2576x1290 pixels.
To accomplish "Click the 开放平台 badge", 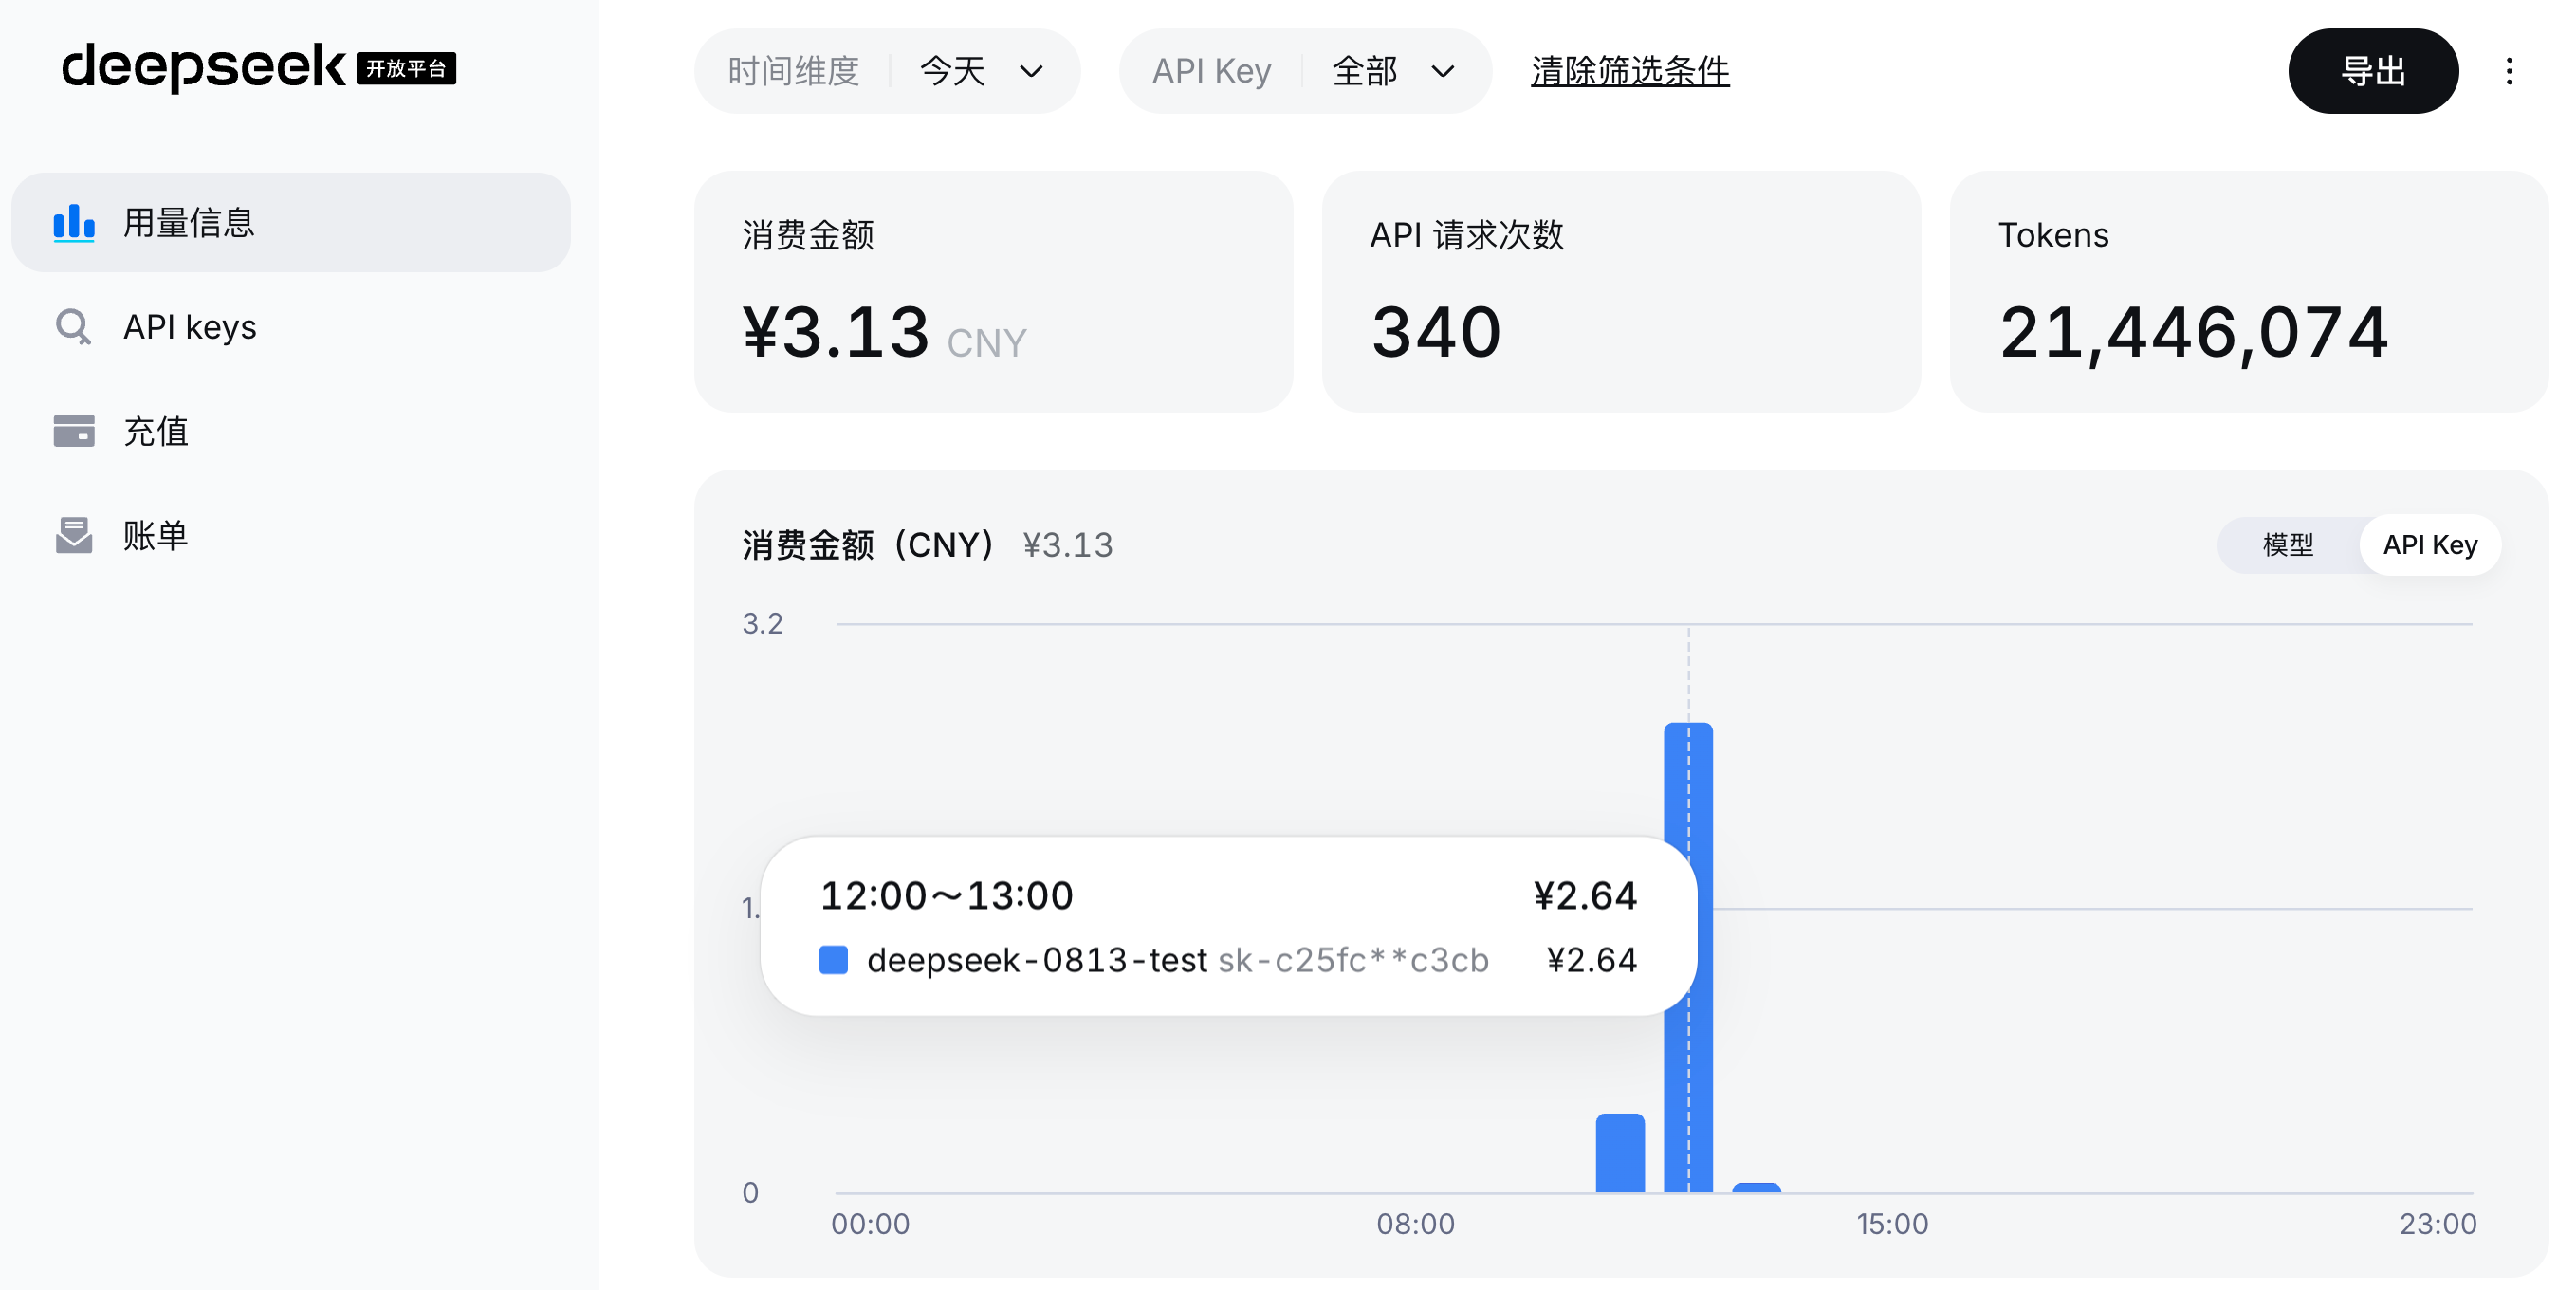I will pyautogui.click(x=406, y=68).
